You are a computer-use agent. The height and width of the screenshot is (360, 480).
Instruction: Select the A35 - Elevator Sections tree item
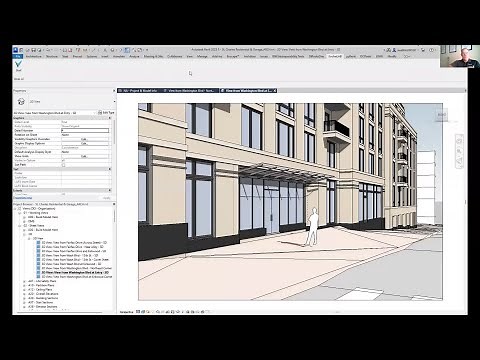[x=43, y=307]
